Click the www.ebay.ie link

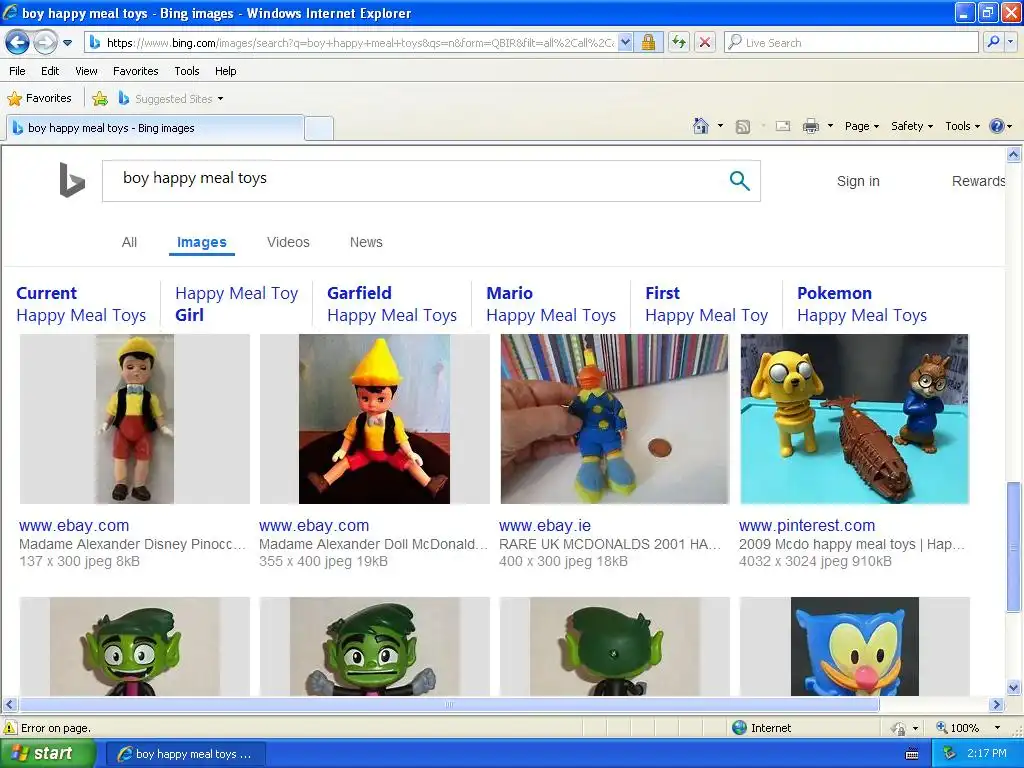[x=545, y=525]
